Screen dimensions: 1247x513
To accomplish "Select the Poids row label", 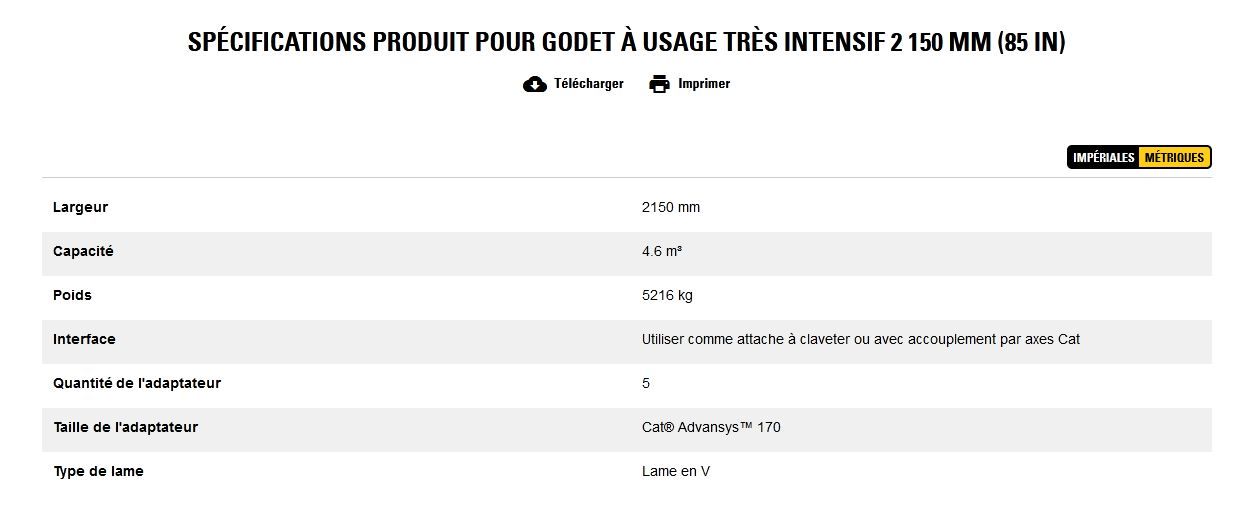I will coord(72,296).
